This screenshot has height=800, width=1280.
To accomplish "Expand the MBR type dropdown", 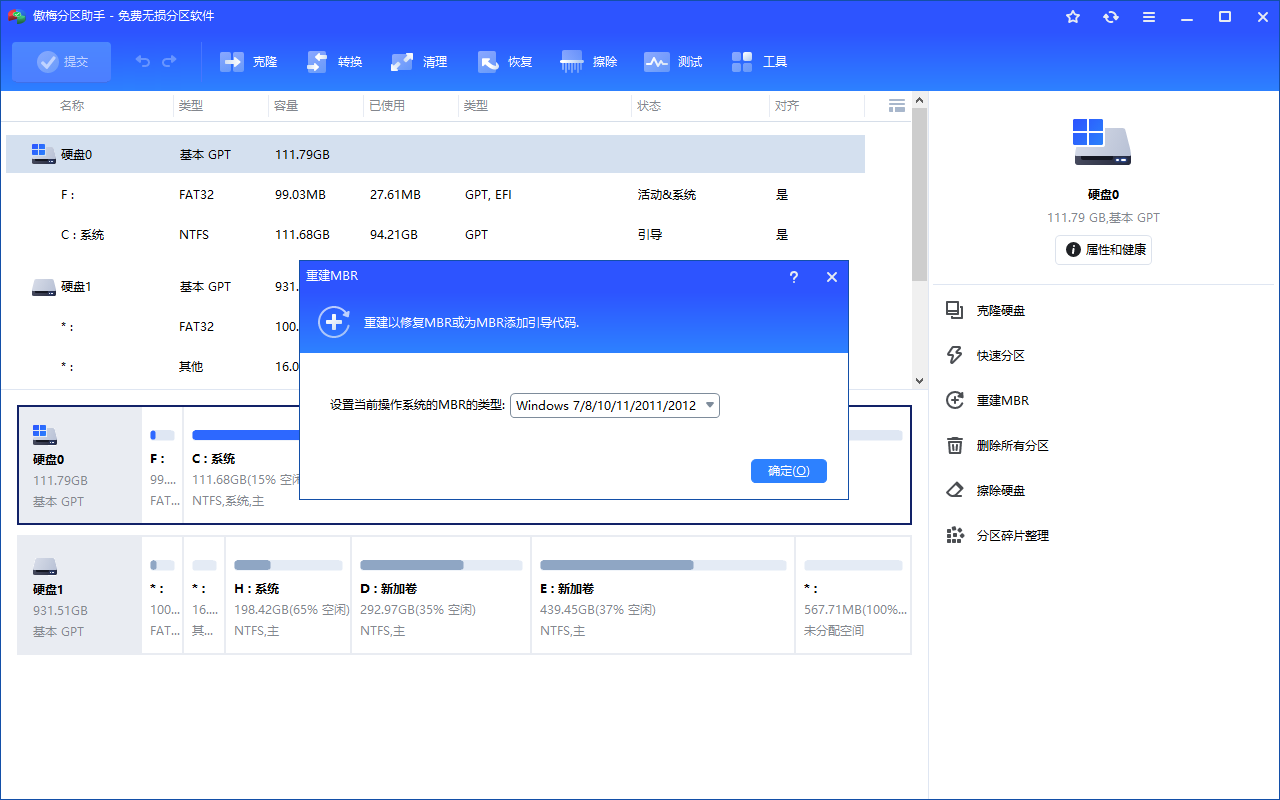I will click(710, 405).
